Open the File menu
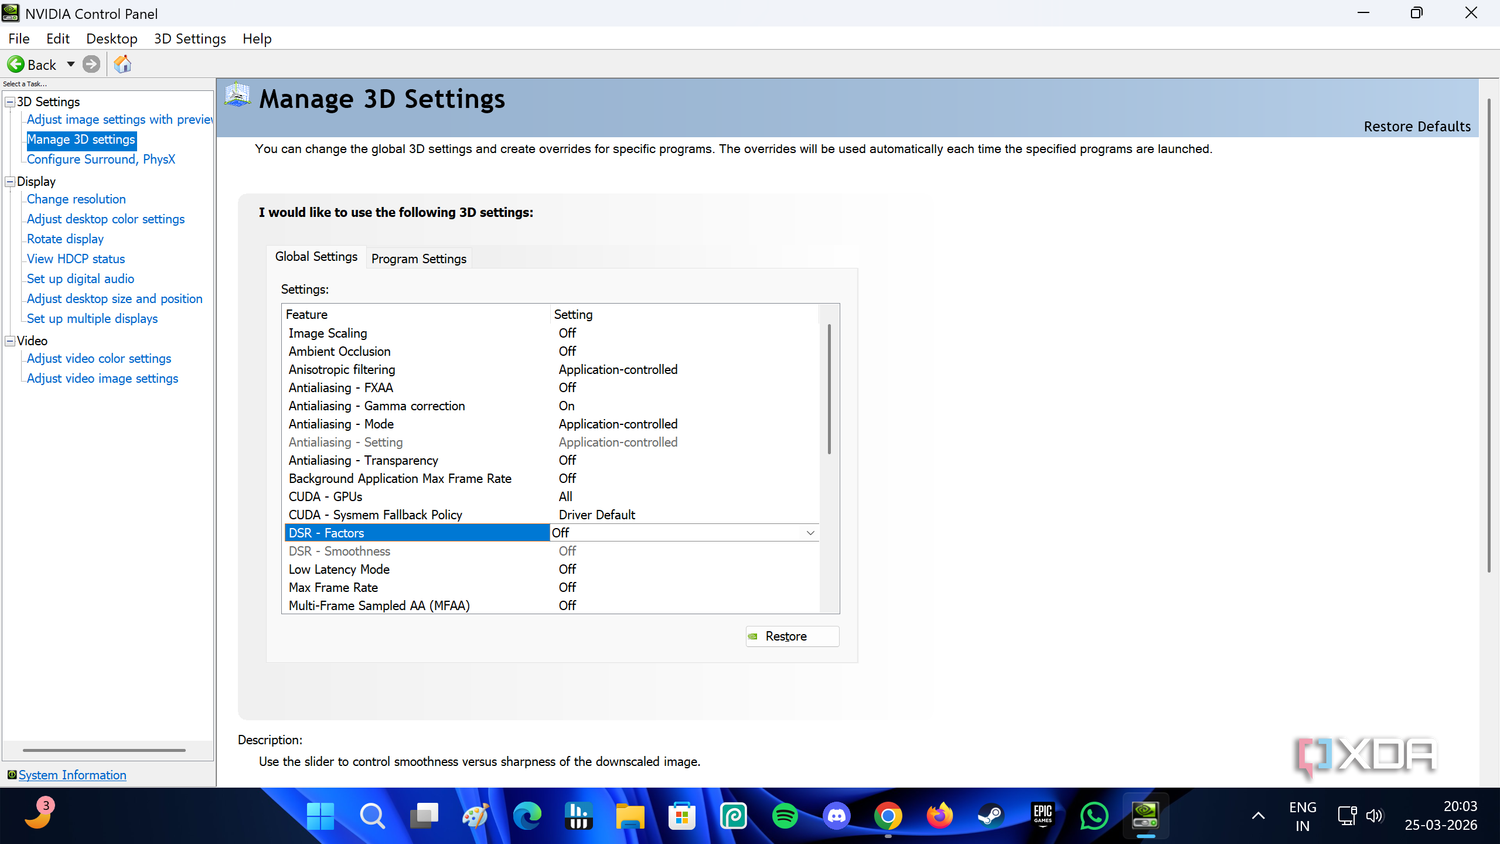1500x844 pixels. click(19, 39)
